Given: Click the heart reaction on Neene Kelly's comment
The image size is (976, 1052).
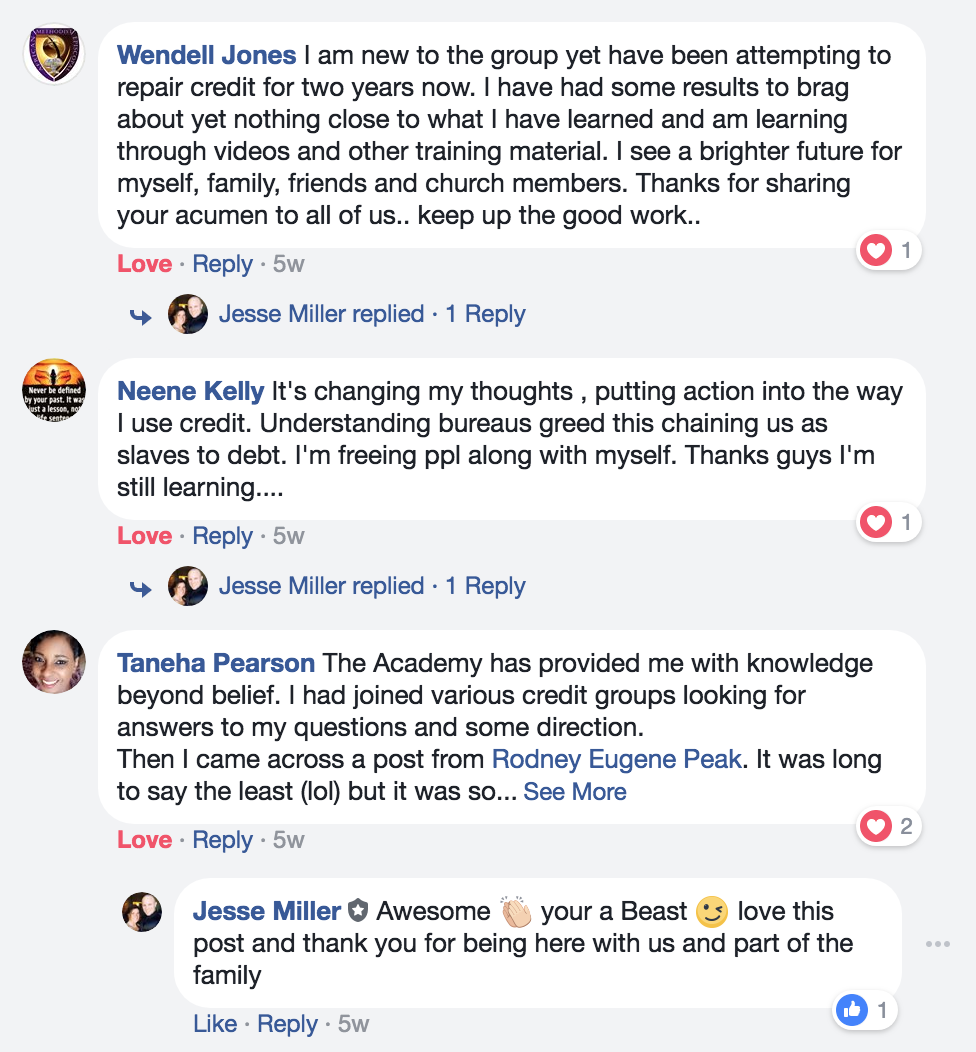Looking at the screenshot, I should 876,522.
